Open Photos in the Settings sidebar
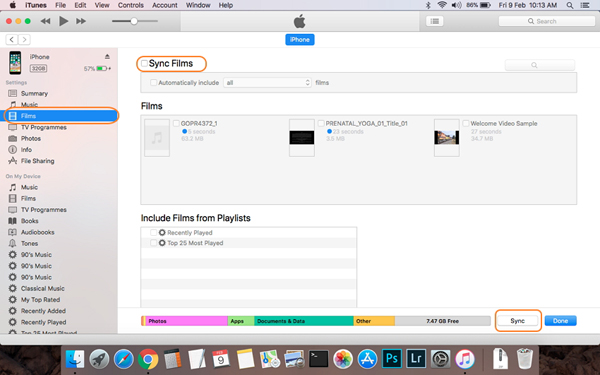This screenshot has height=375, width=600. pos(31,138)
